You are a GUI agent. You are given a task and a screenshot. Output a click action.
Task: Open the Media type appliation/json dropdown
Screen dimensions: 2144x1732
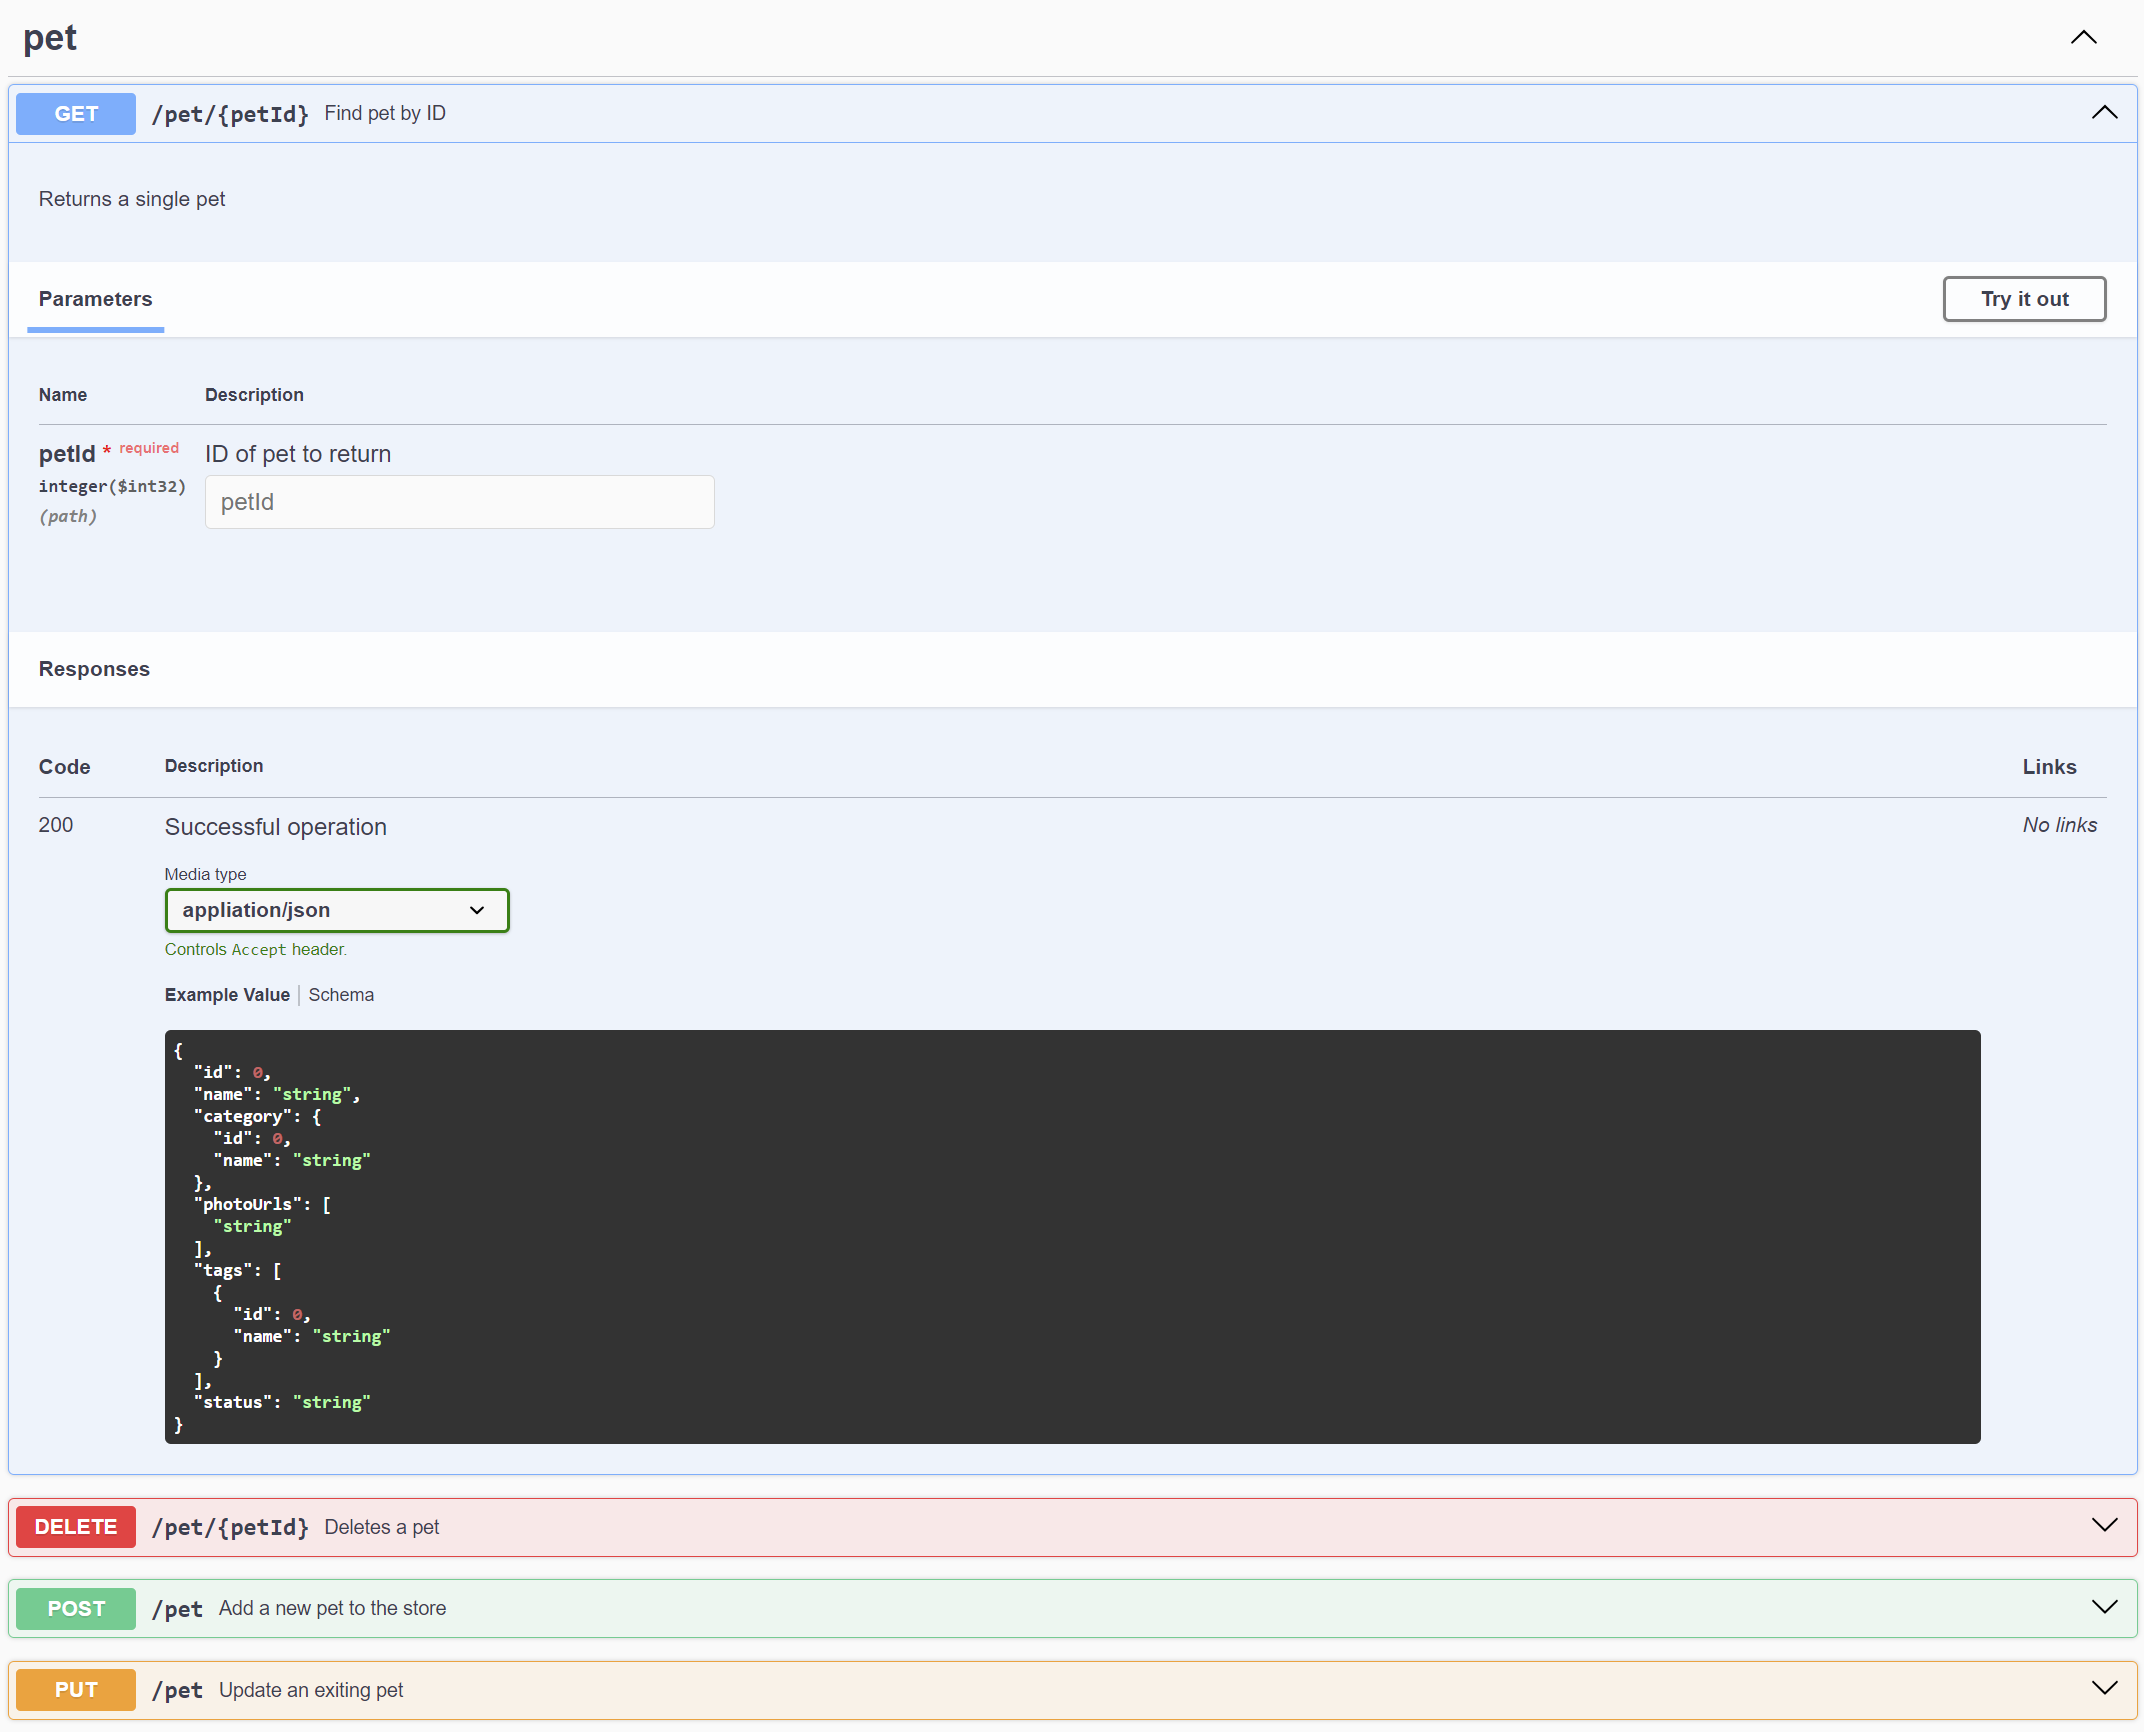[337, 910]
